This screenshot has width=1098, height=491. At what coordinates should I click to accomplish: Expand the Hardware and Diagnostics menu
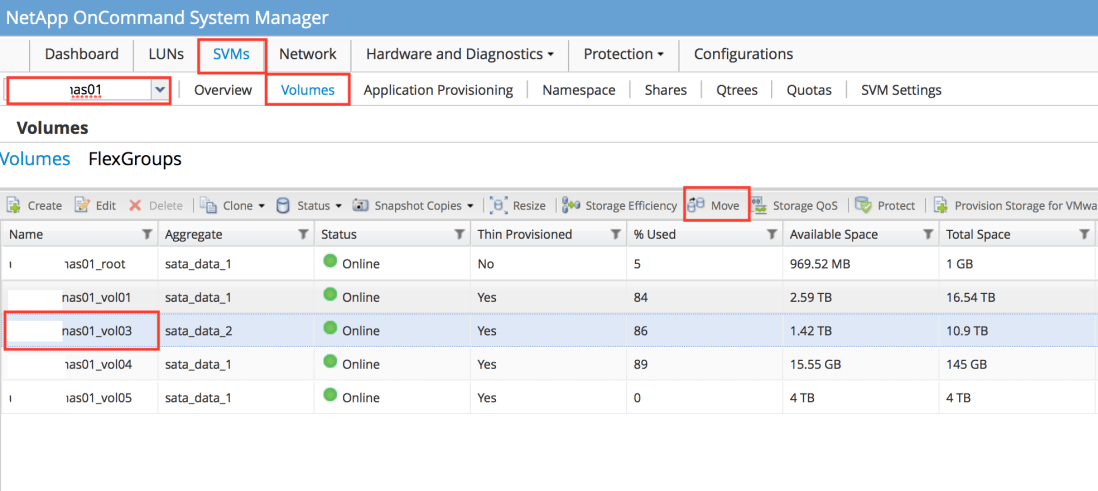[x=460, y=54]
